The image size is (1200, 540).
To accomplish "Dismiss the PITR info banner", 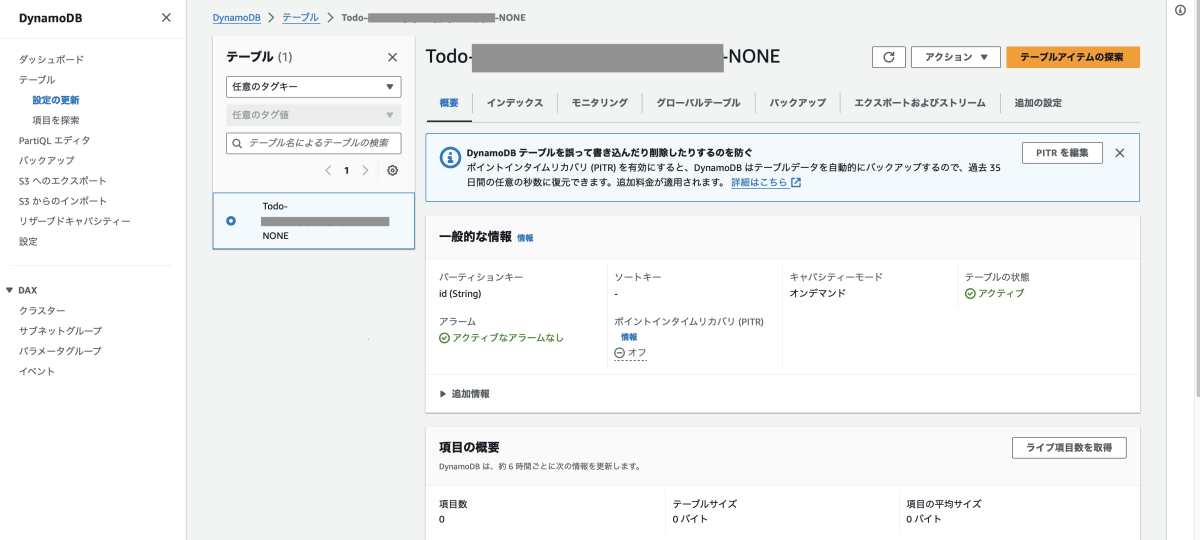I will pos(1119,153).
